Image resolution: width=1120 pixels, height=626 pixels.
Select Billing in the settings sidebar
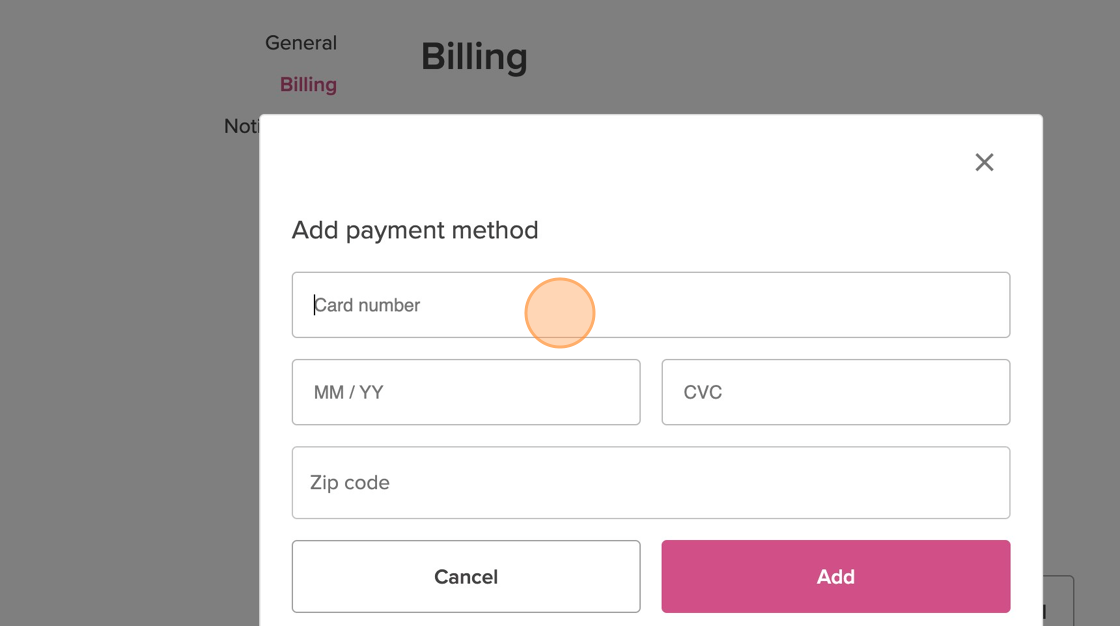(x=308, y=85)
